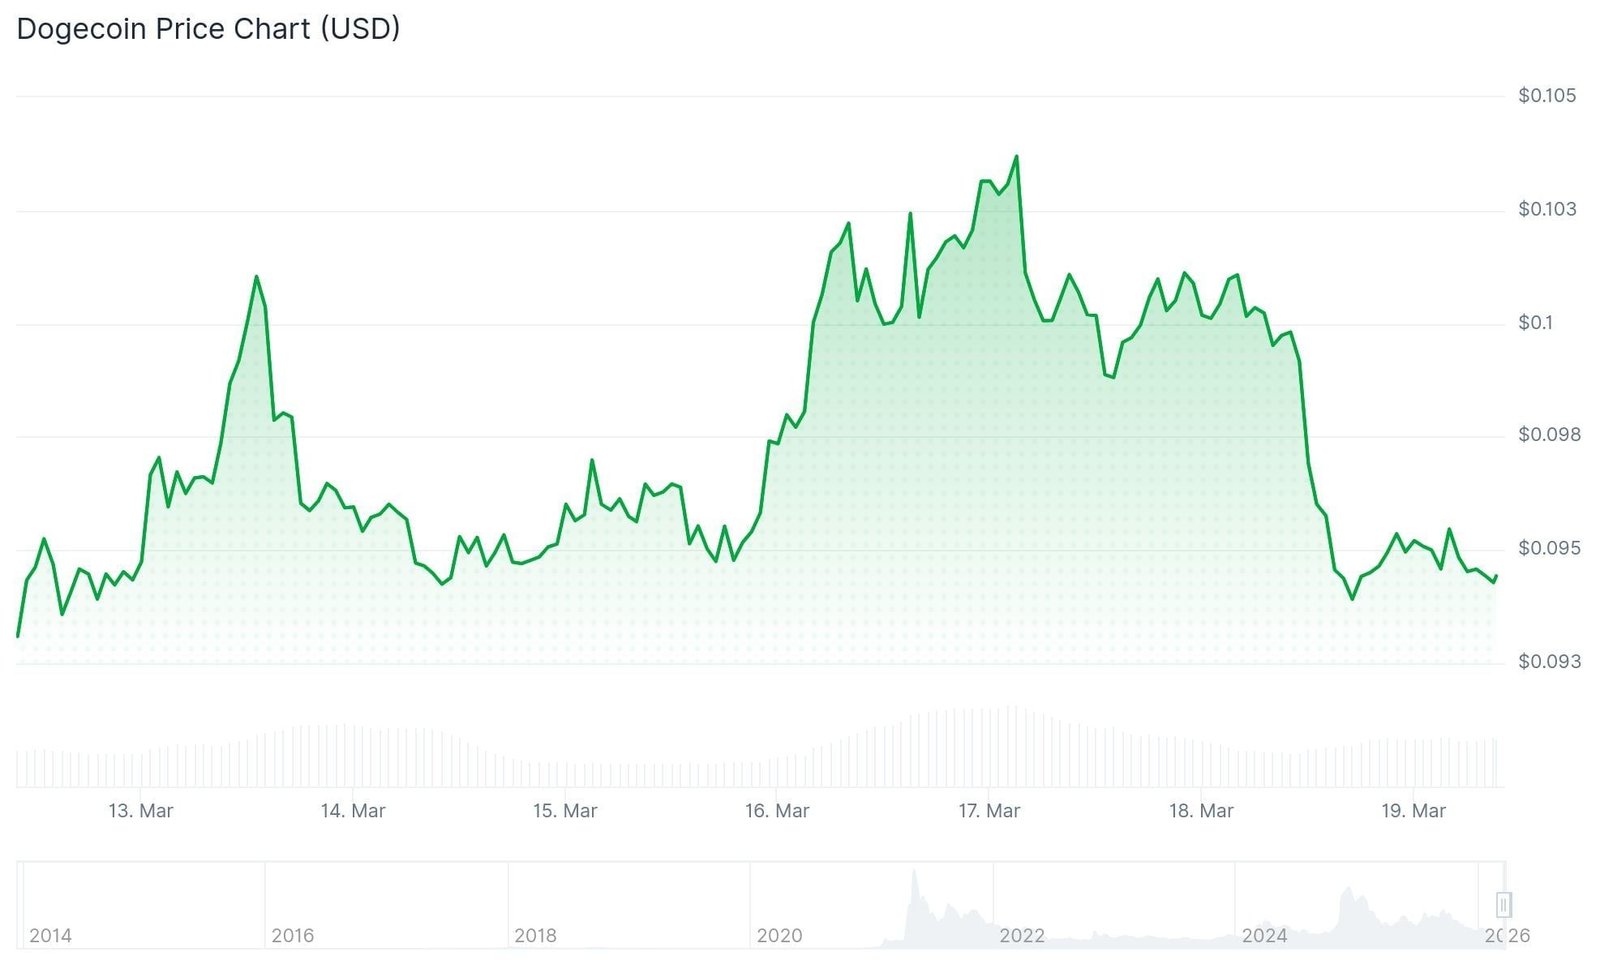This screenshot has width=1600, height=973.
Task: Click the Dogecoin Price Chart (USD) title
Action: [208, 29]
